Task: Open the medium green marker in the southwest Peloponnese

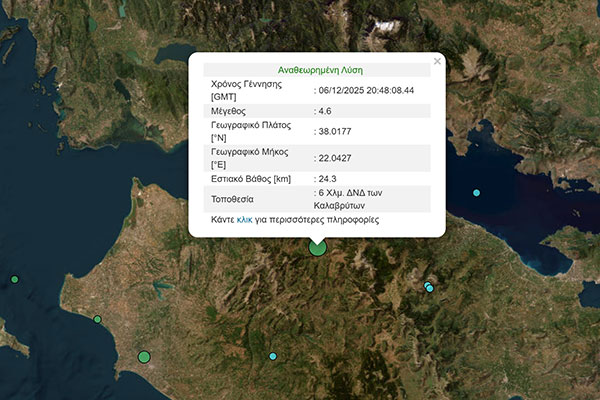Action: [144, 357]
